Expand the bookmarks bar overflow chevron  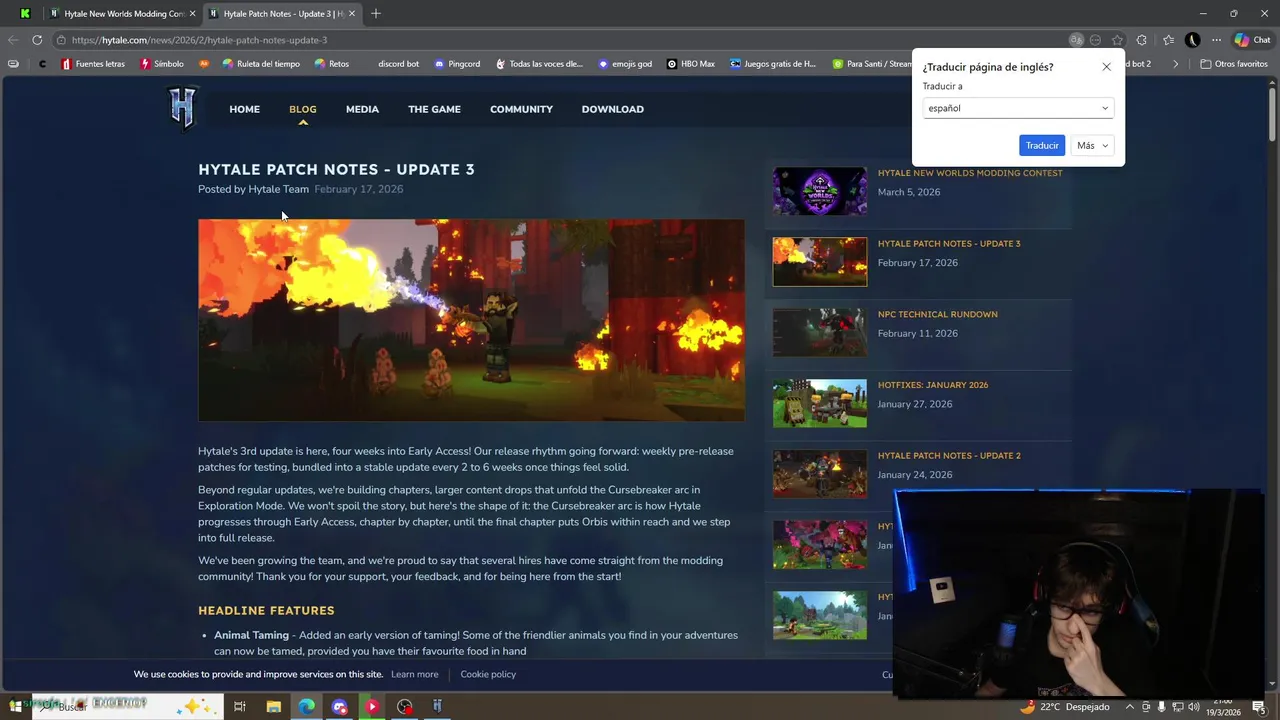(x=1176, y=64)
